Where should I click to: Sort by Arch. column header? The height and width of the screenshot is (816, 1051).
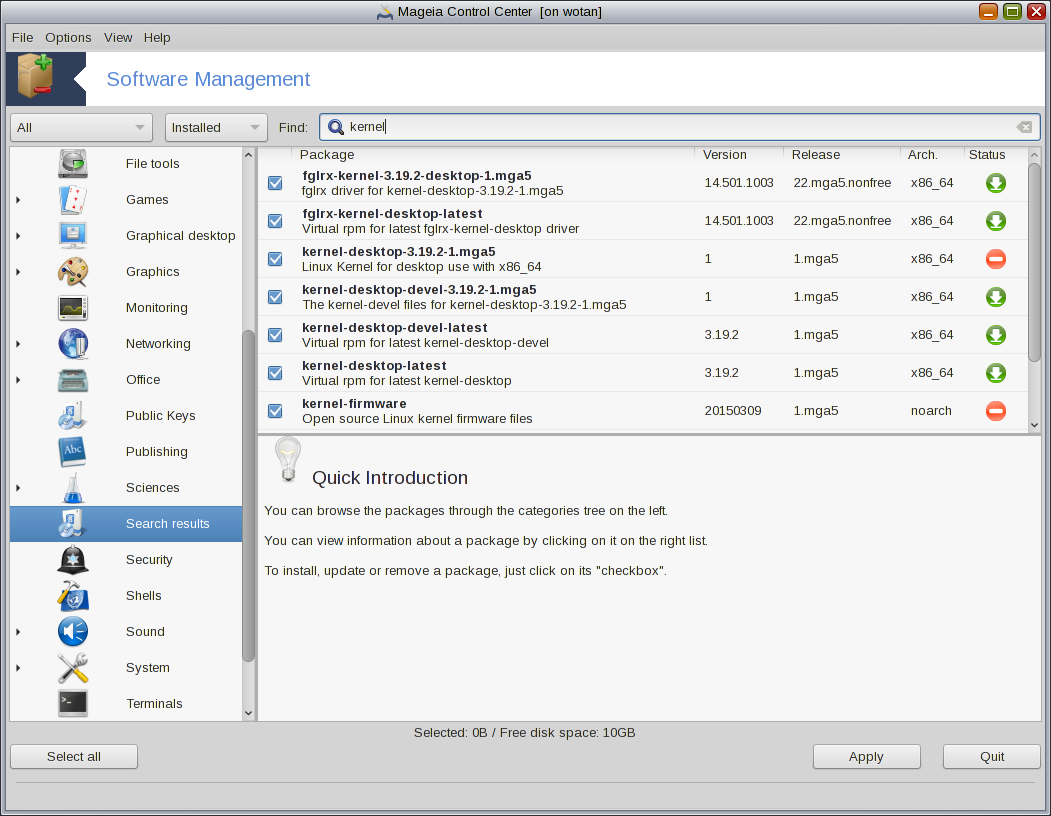tap(932, 155)
